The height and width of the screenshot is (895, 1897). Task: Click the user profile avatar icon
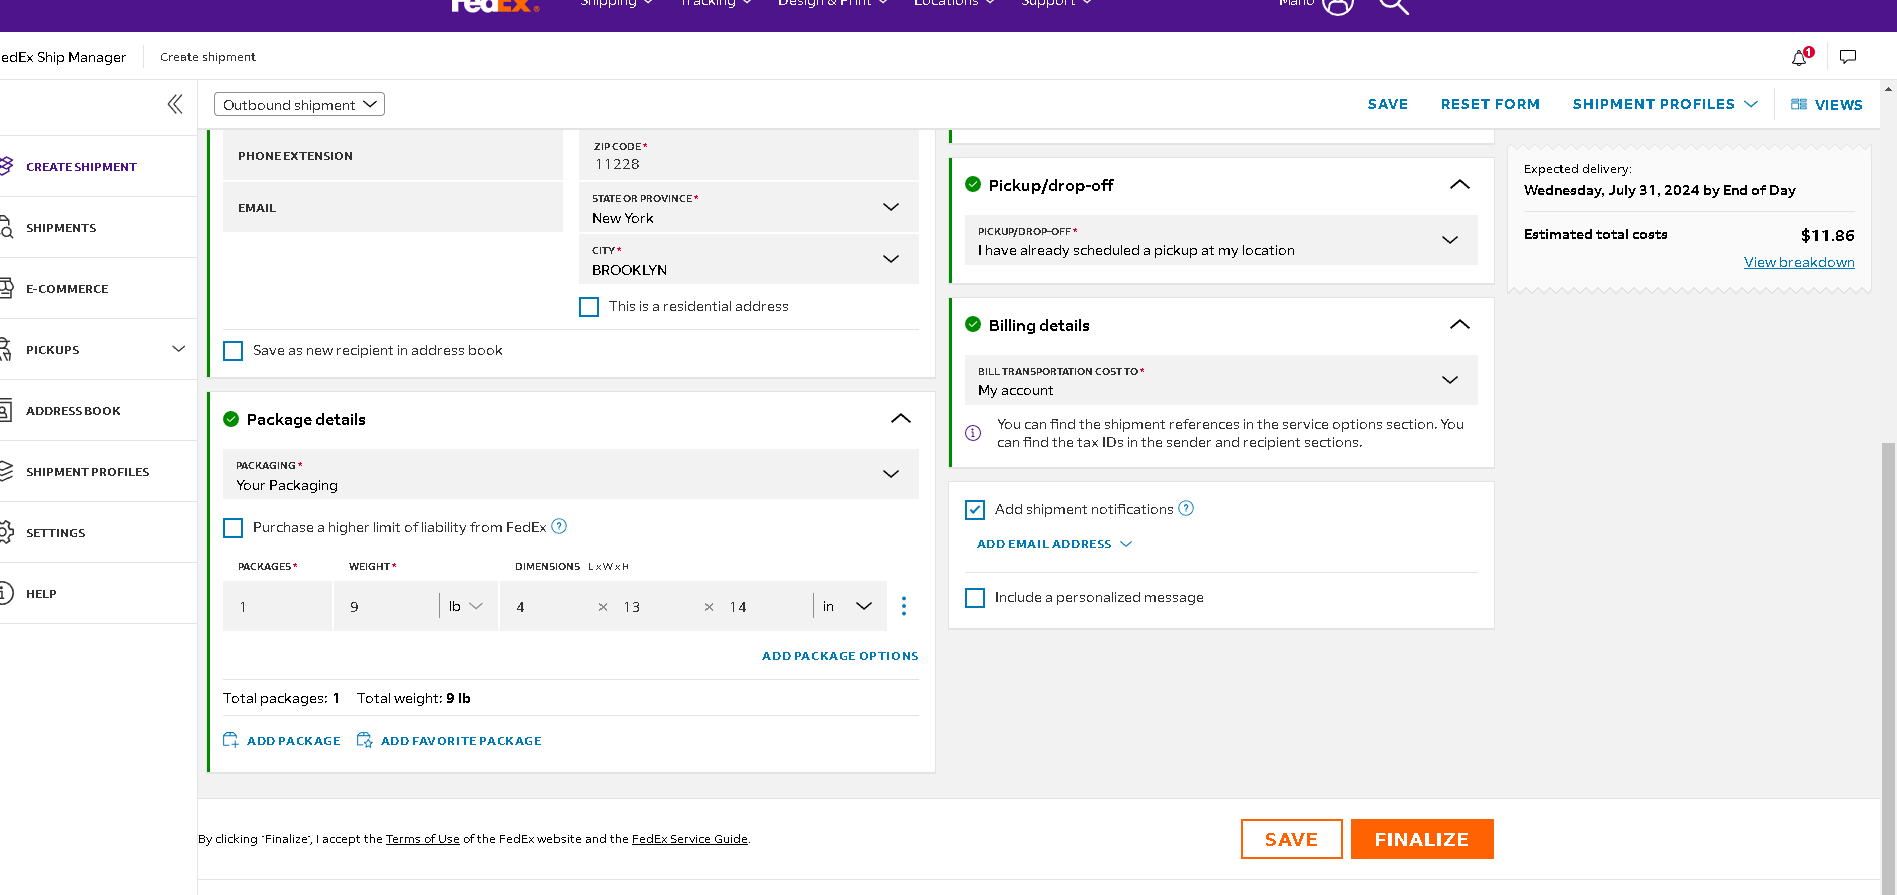pyautogui.click(x=1337, y=5)
